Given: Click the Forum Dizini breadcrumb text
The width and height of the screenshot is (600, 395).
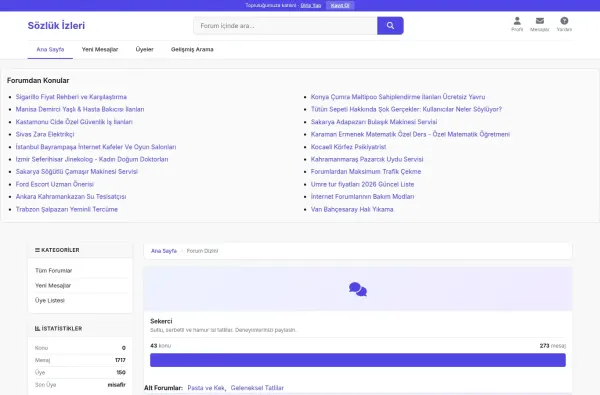Looking at the screenshot, I should 202,251.
